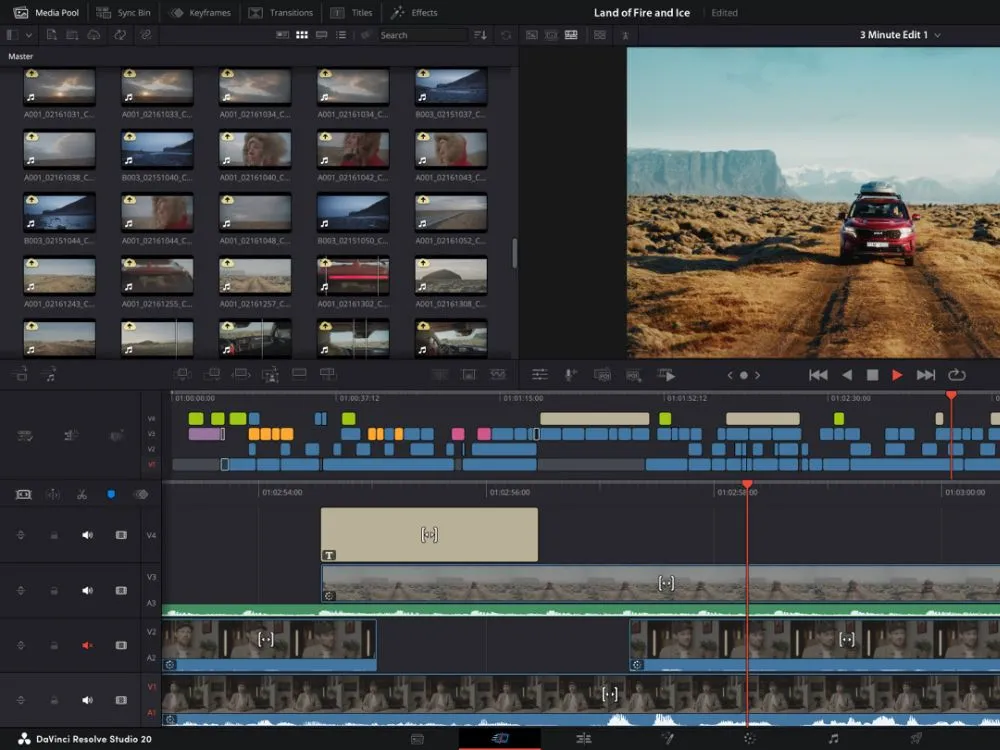
Task: Open the Fusion page
Action: click(x=667, y=738)
